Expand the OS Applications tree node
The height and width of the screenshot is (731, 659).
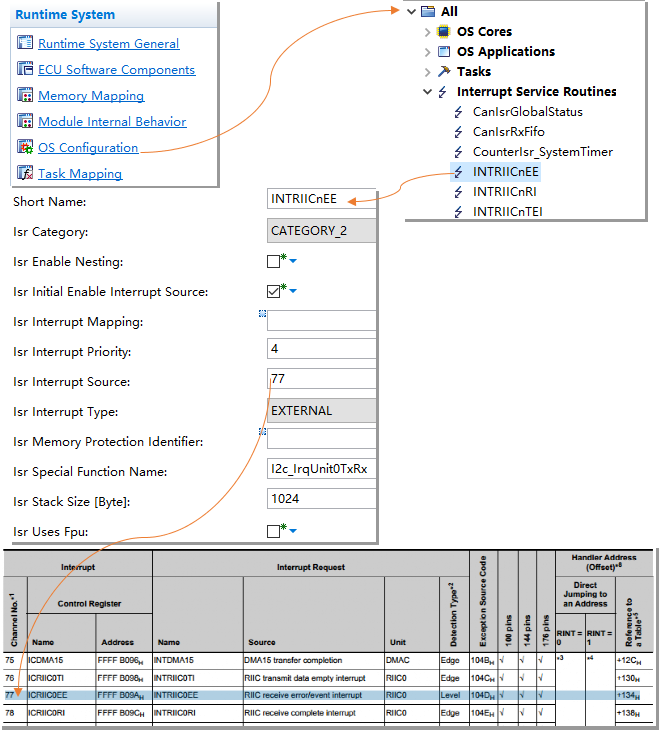coord(428,52)
